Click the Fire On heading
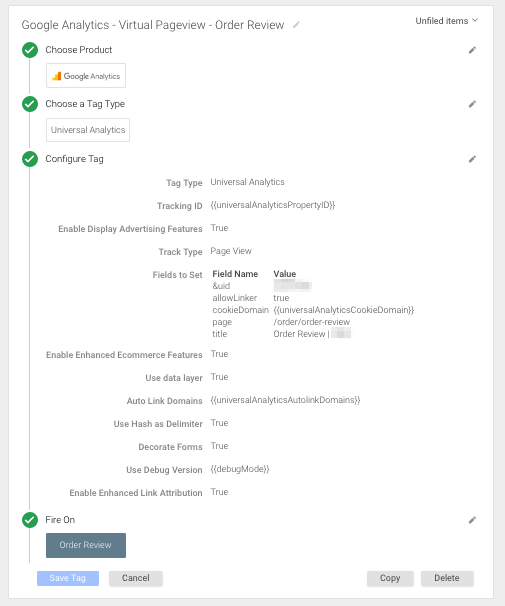The height and width of the screenshot is (606, 505). point(60,520)
